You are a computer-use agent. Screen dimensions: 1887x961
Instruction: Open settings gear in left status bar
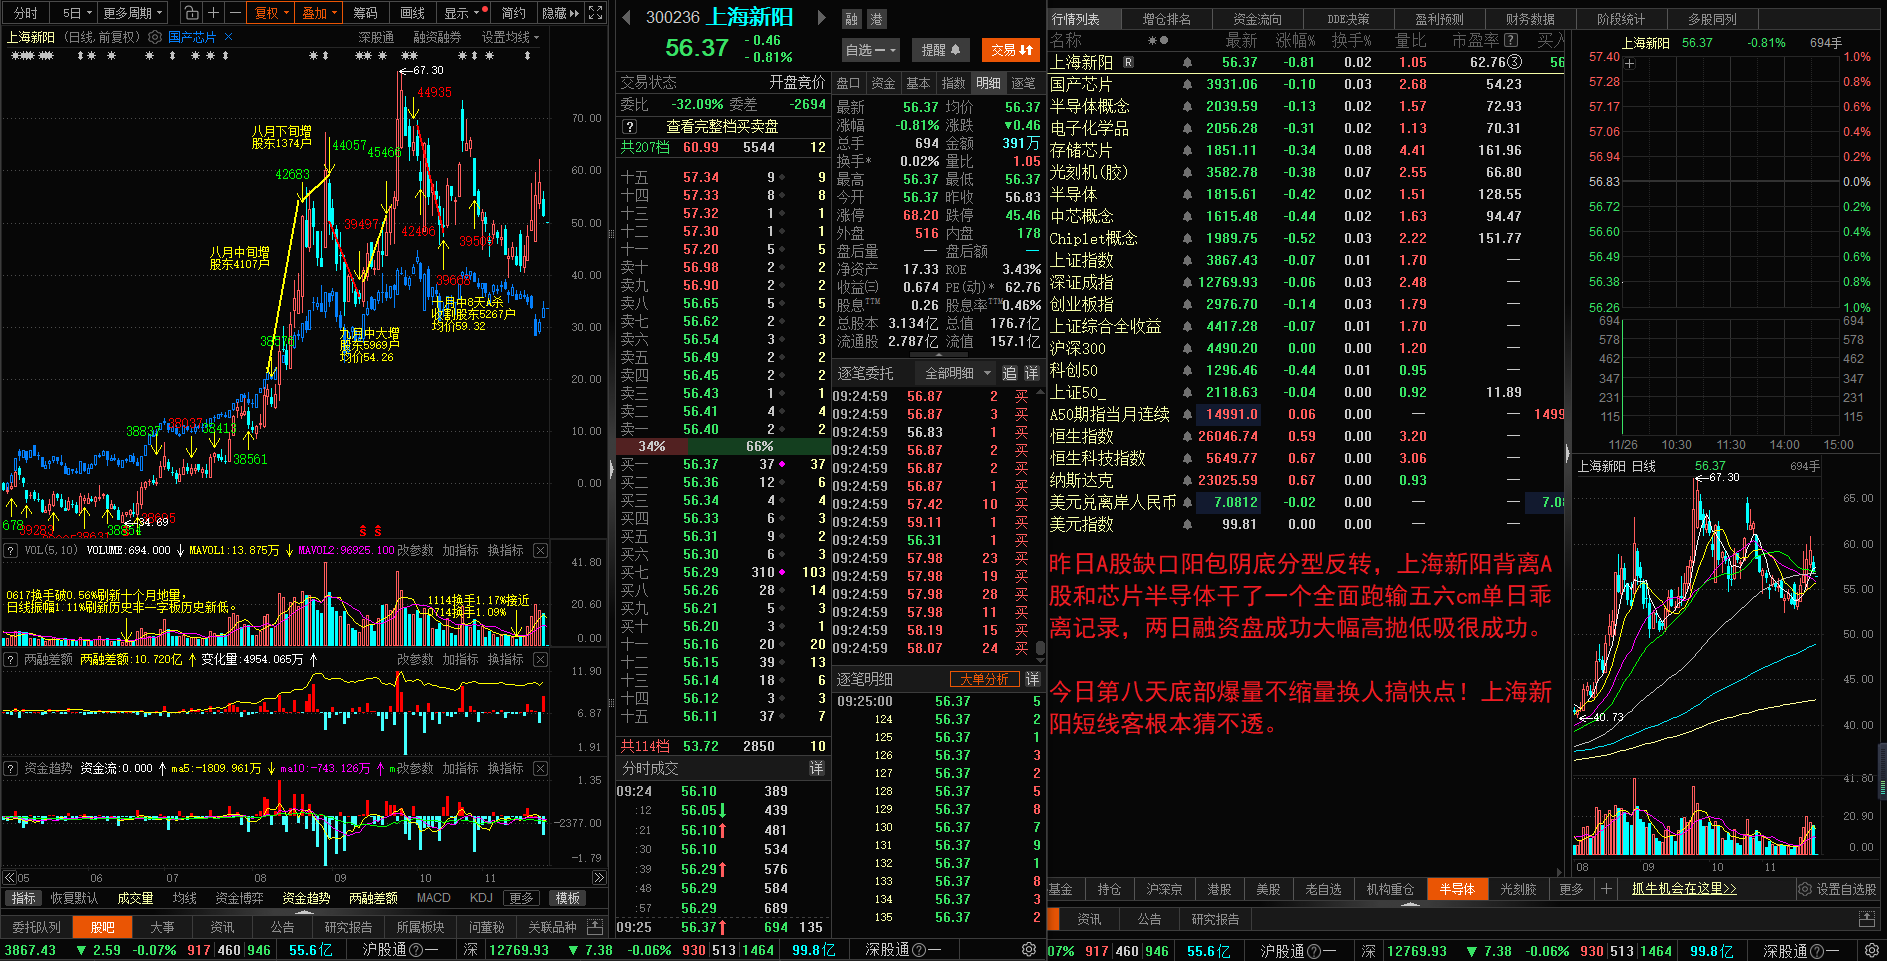(1029, 950)
